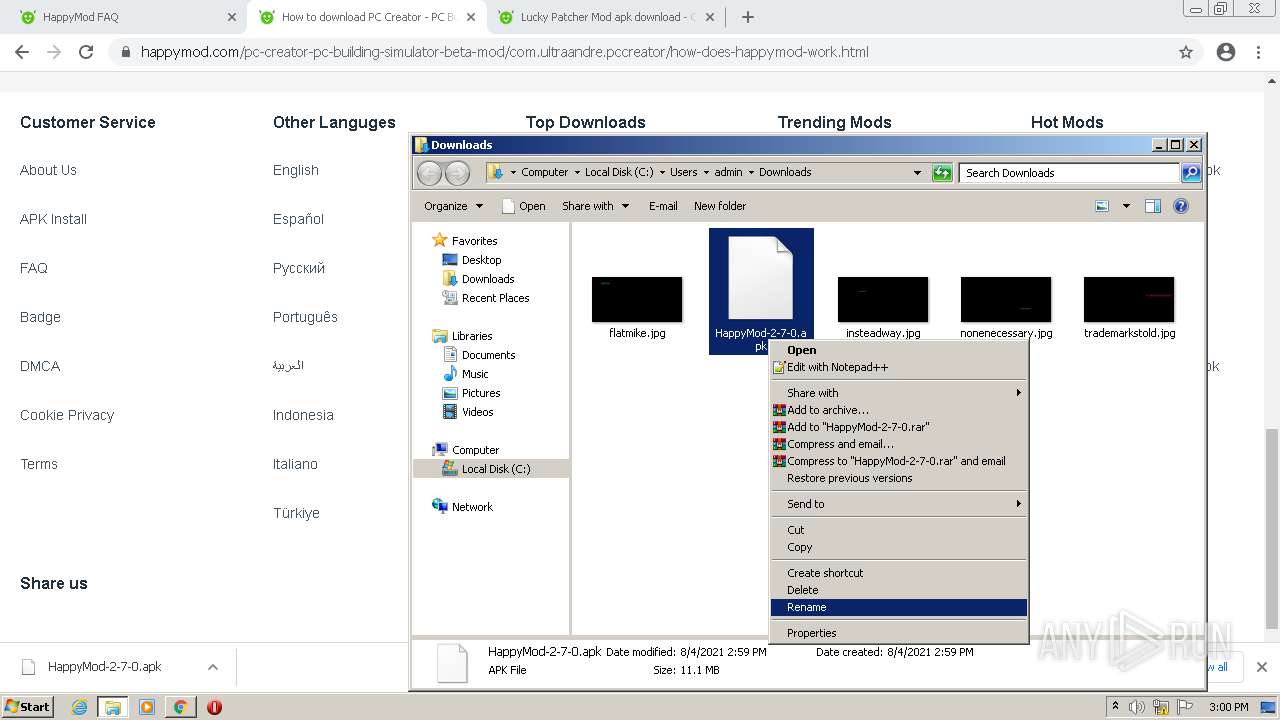Click the red Opera-like taskbar icon
Image resolution: width=1280 pixels, height=720 pixels.
(214, 707)
